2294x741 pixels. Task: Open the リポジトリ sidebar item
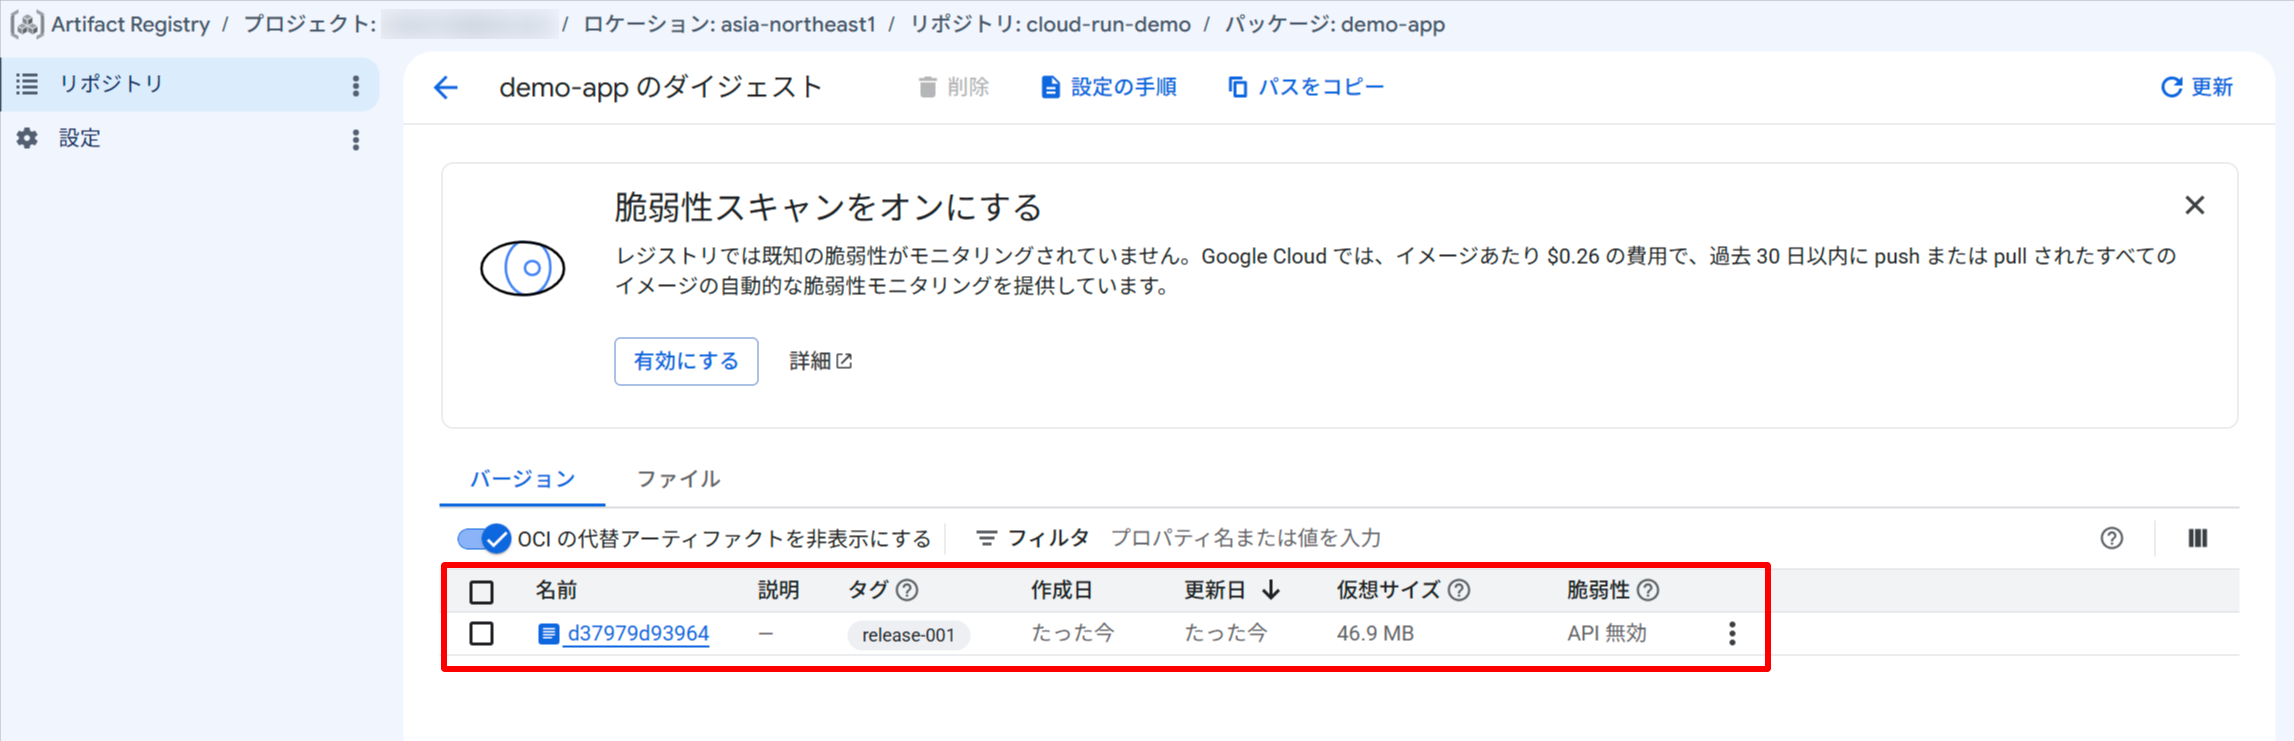coord(190,84)
